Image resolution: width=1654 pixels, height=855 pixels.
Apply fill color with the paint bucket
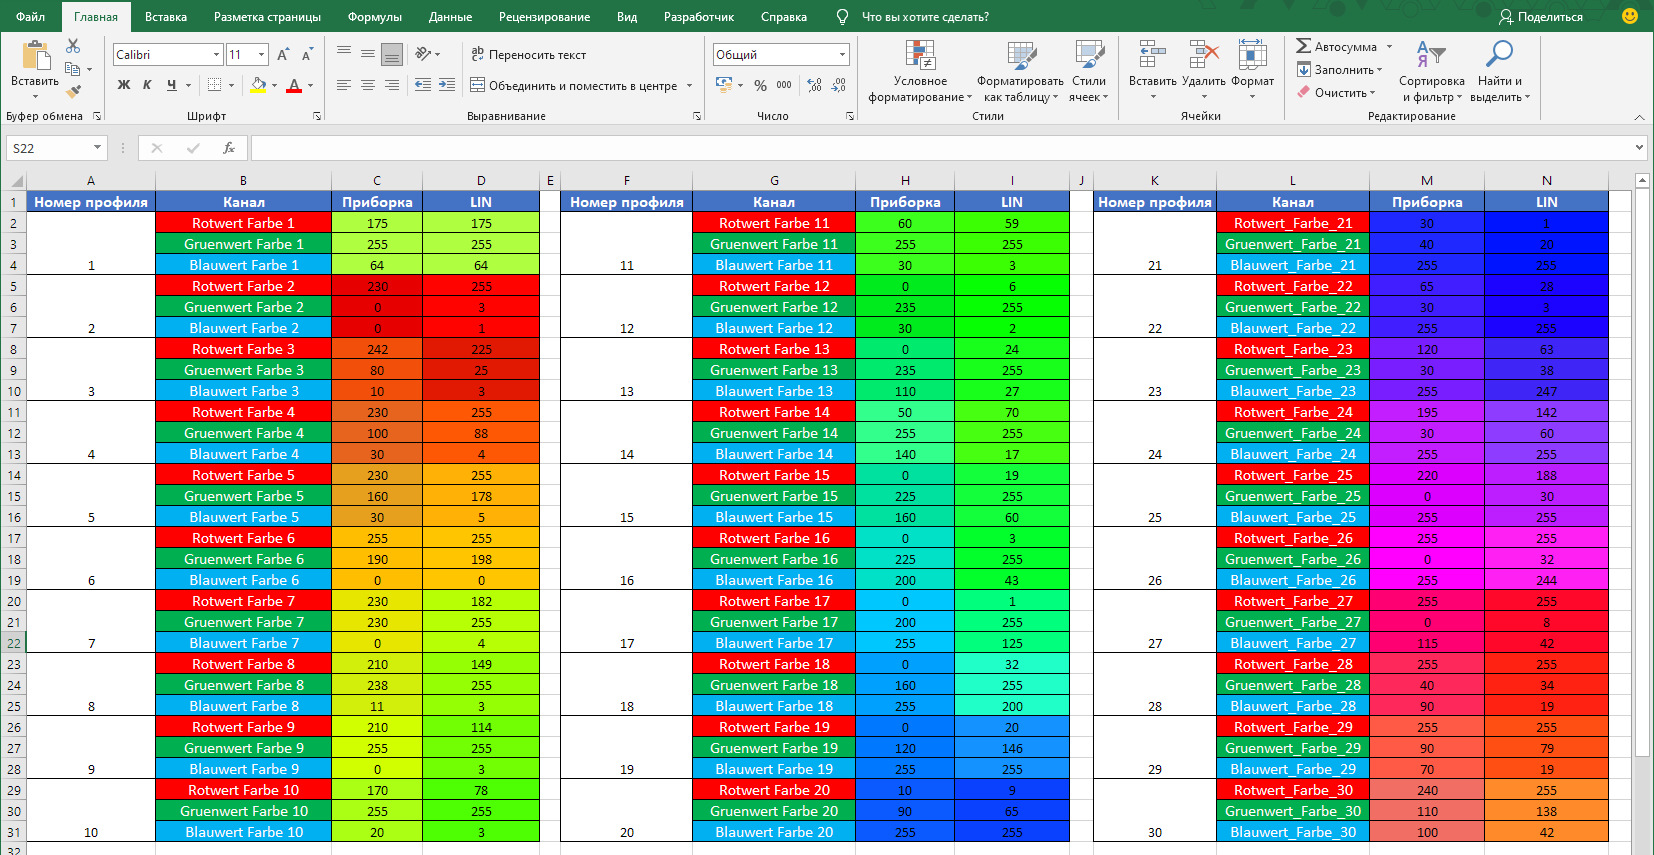pos(258,85)
